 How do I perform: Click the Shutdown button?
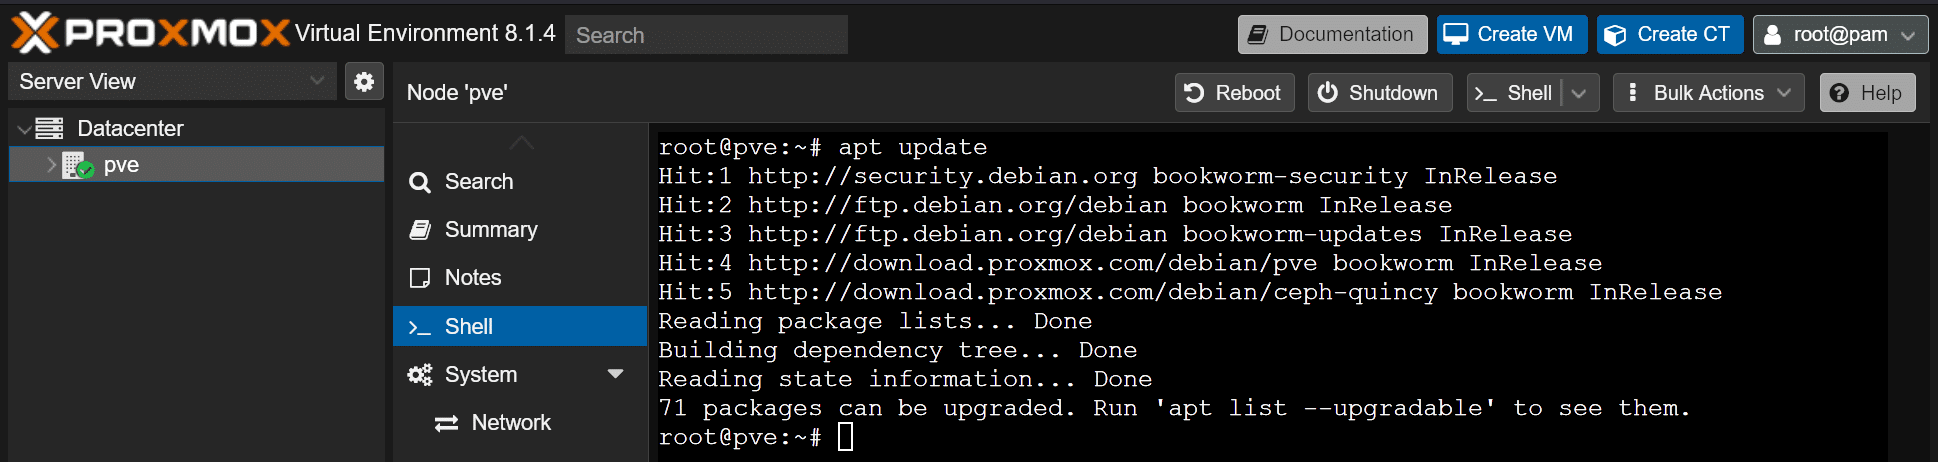[x=1379, y=93]
